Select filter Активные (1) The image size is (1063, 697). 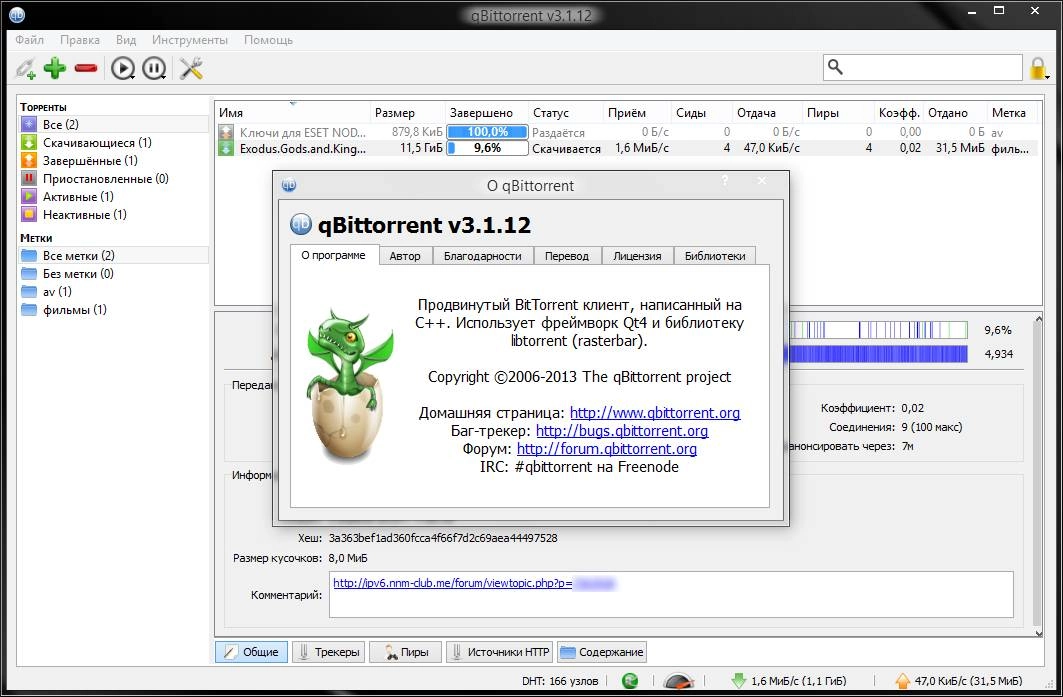114,197
